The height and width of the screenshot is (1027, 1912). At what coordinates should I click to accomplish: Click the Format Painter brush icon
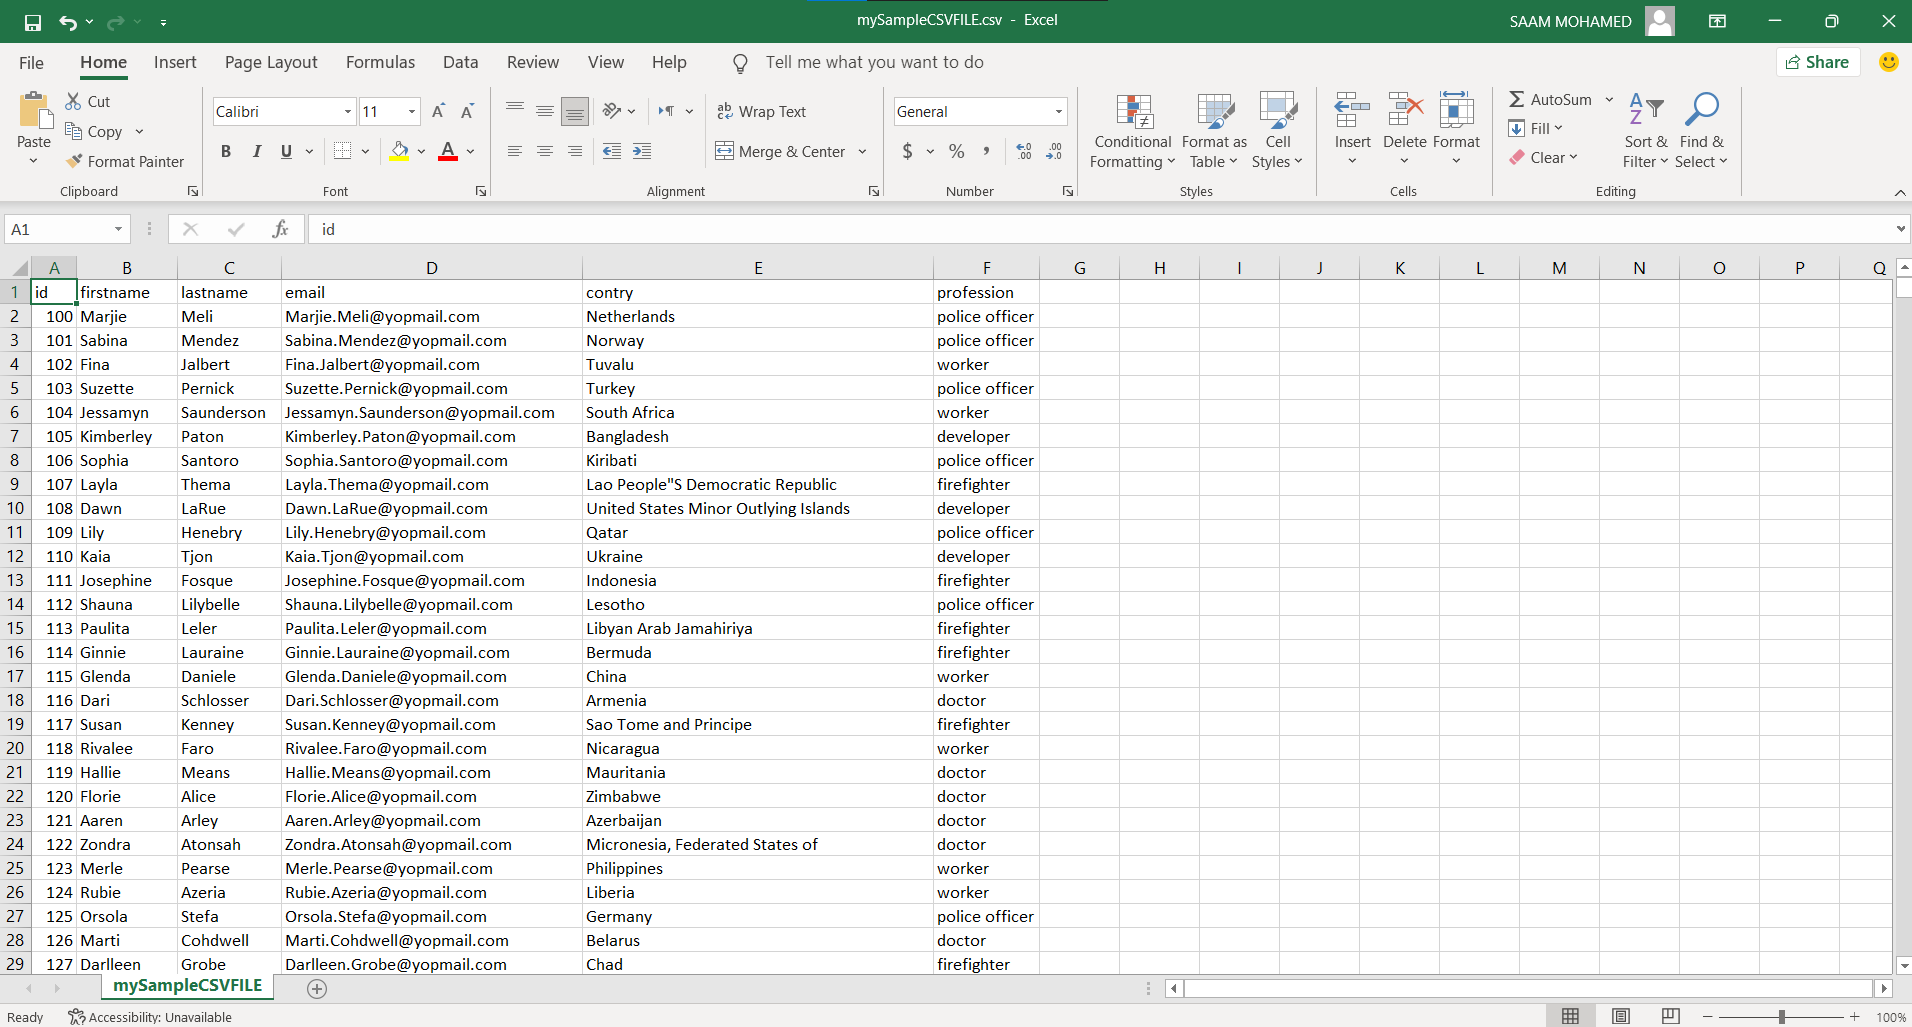click(x=74, y=161)
